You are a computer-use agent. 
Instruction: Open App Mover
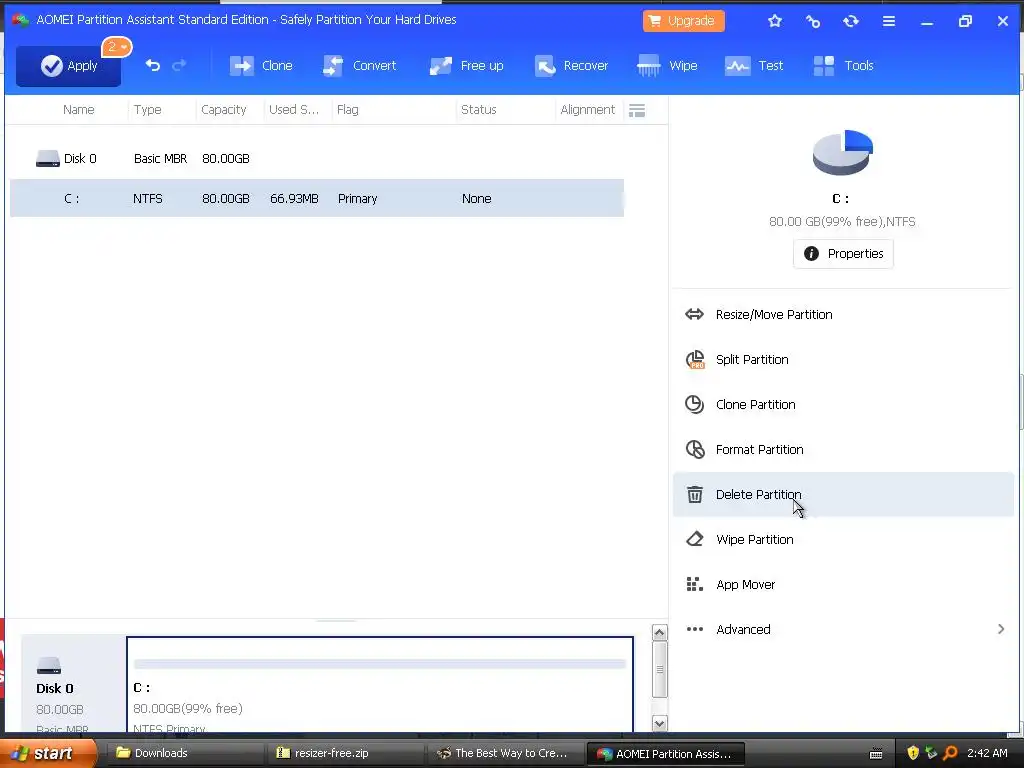[843, 584]
